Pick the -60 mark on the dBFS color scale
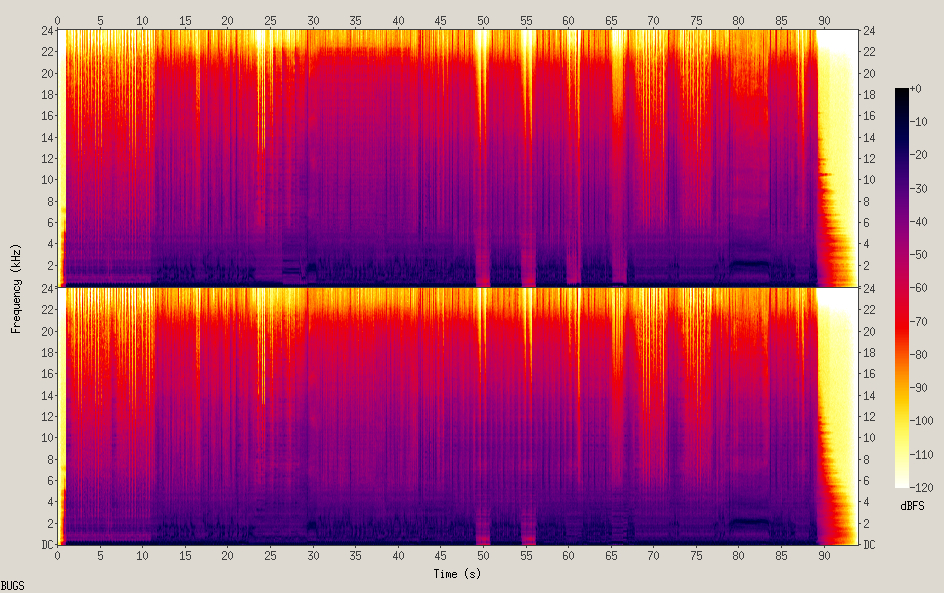 click(x=919, y=288)
